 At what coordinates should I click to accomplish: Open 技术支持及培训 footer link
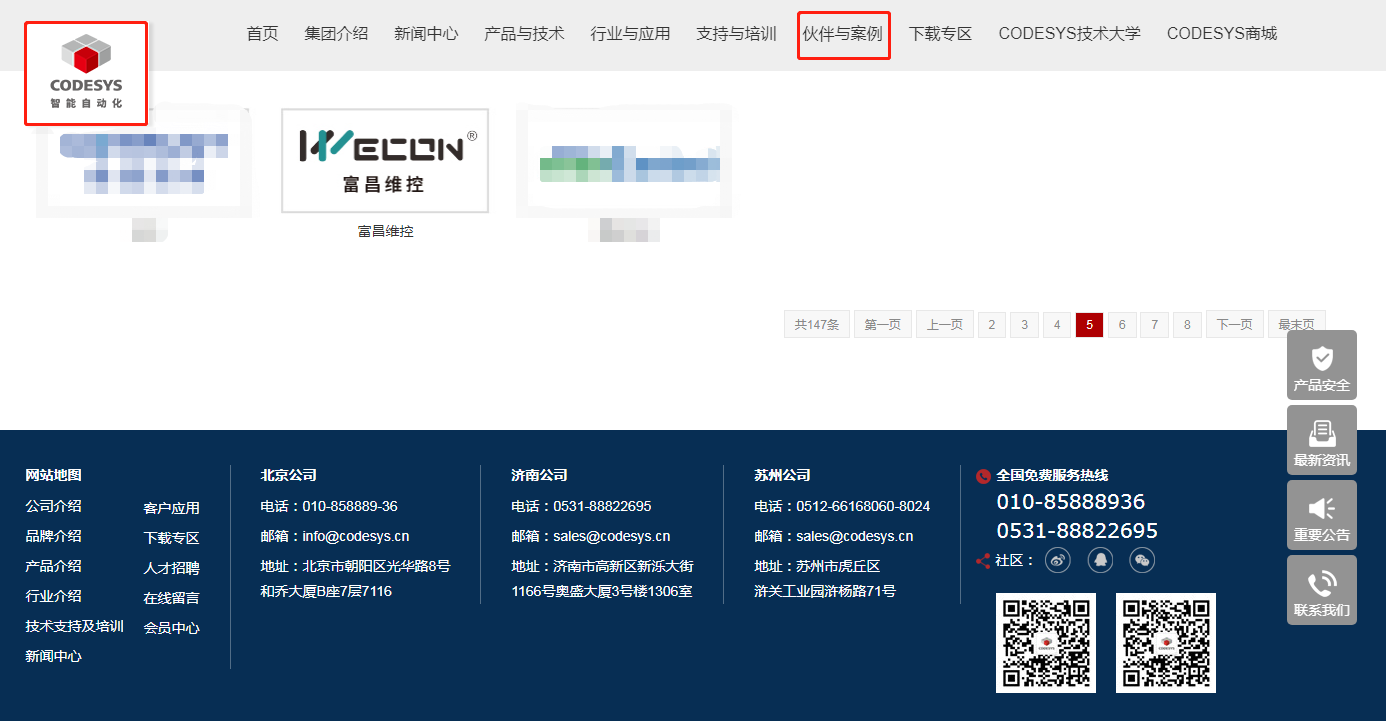[x=74, y=626]
